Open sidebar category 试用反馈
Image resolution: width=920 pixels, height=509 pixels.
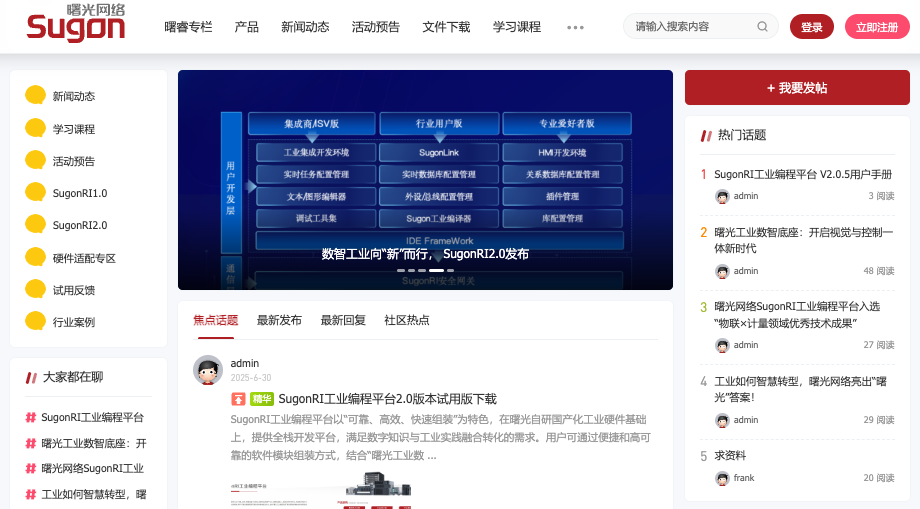pyautogui.click(x=73, y=290)
